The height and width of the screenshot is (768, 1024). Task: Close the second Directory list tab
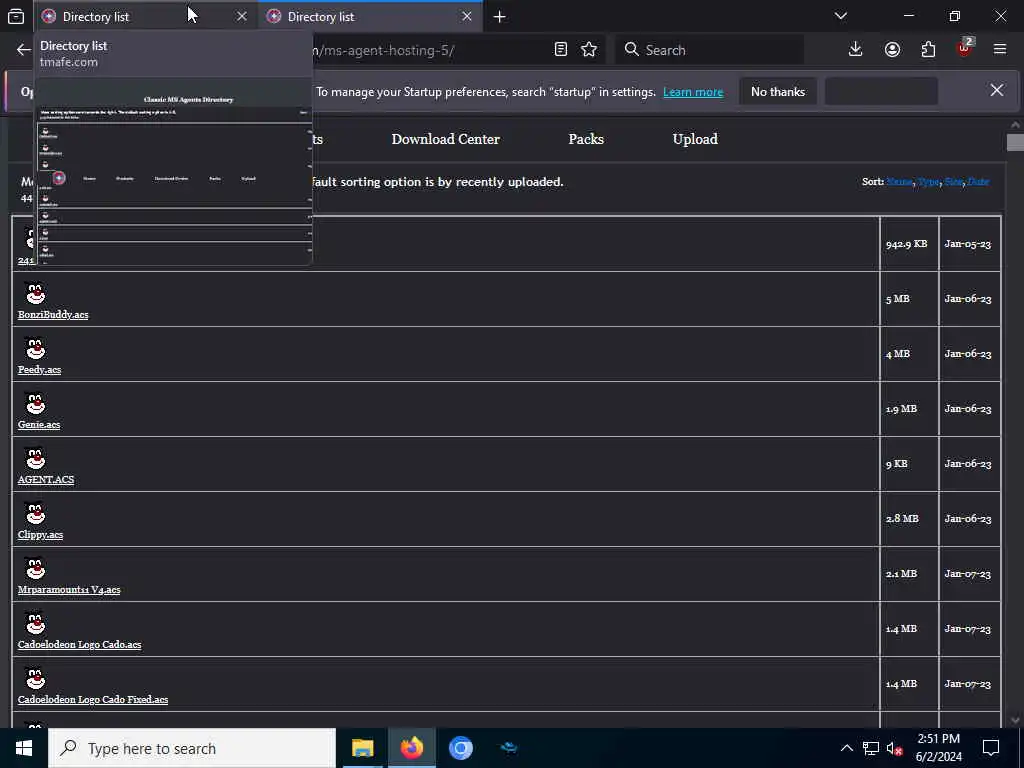[x=466, y=16]
